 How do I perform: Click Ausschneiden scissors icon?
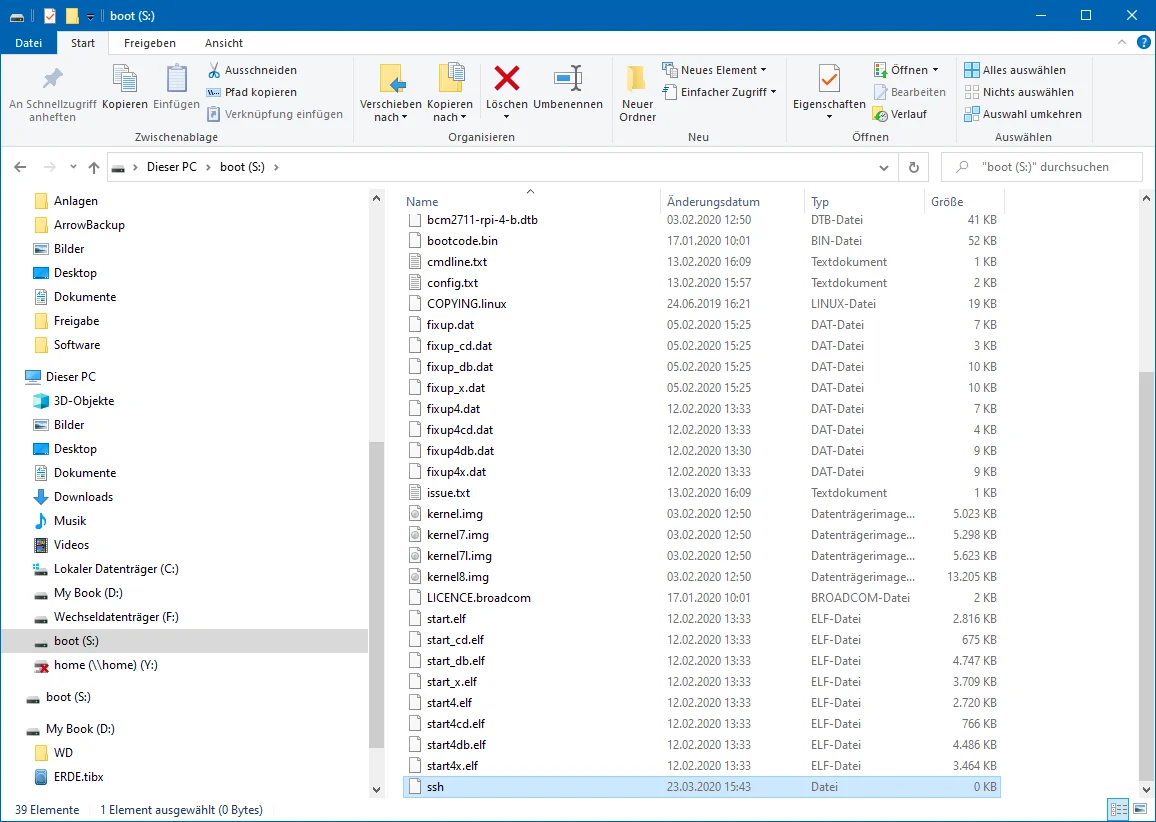214,70
